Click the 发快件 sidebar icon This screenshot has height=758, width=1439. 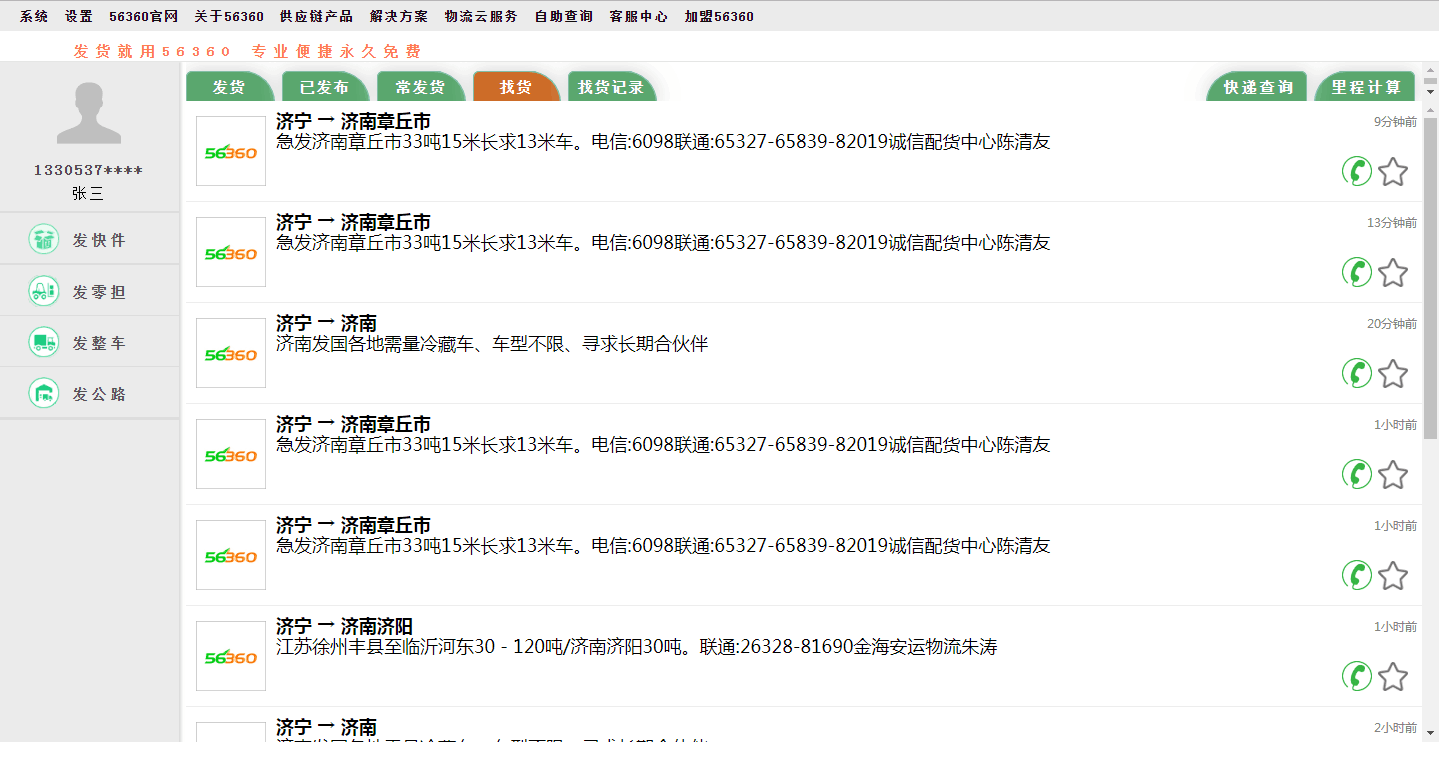pos(44,240)
